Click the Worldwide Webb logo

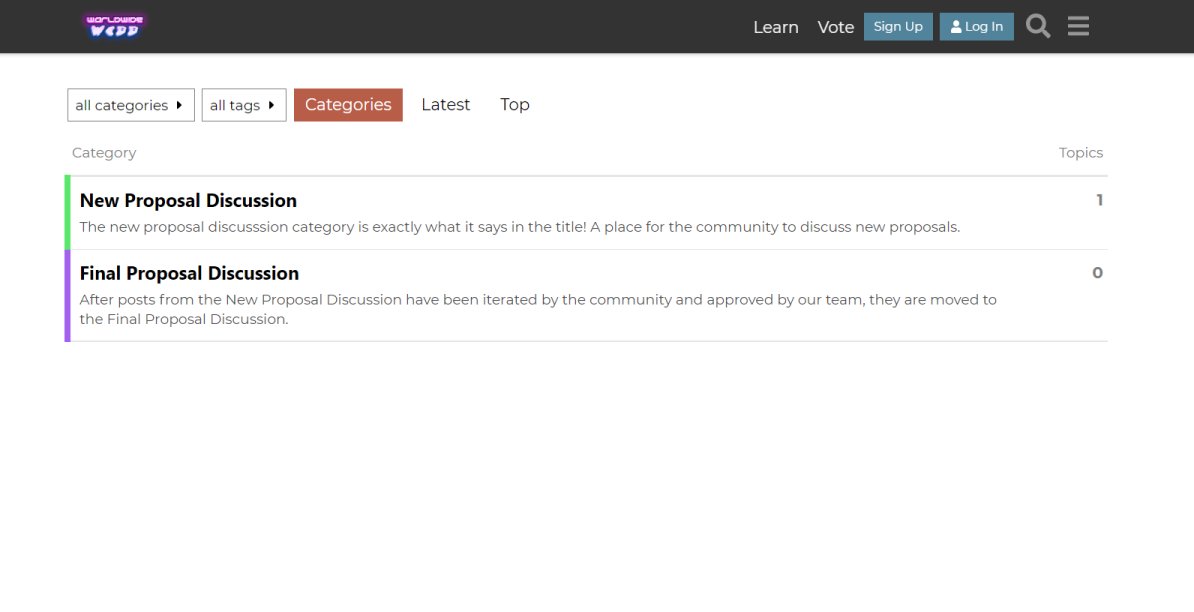click(x=113, y=26)
